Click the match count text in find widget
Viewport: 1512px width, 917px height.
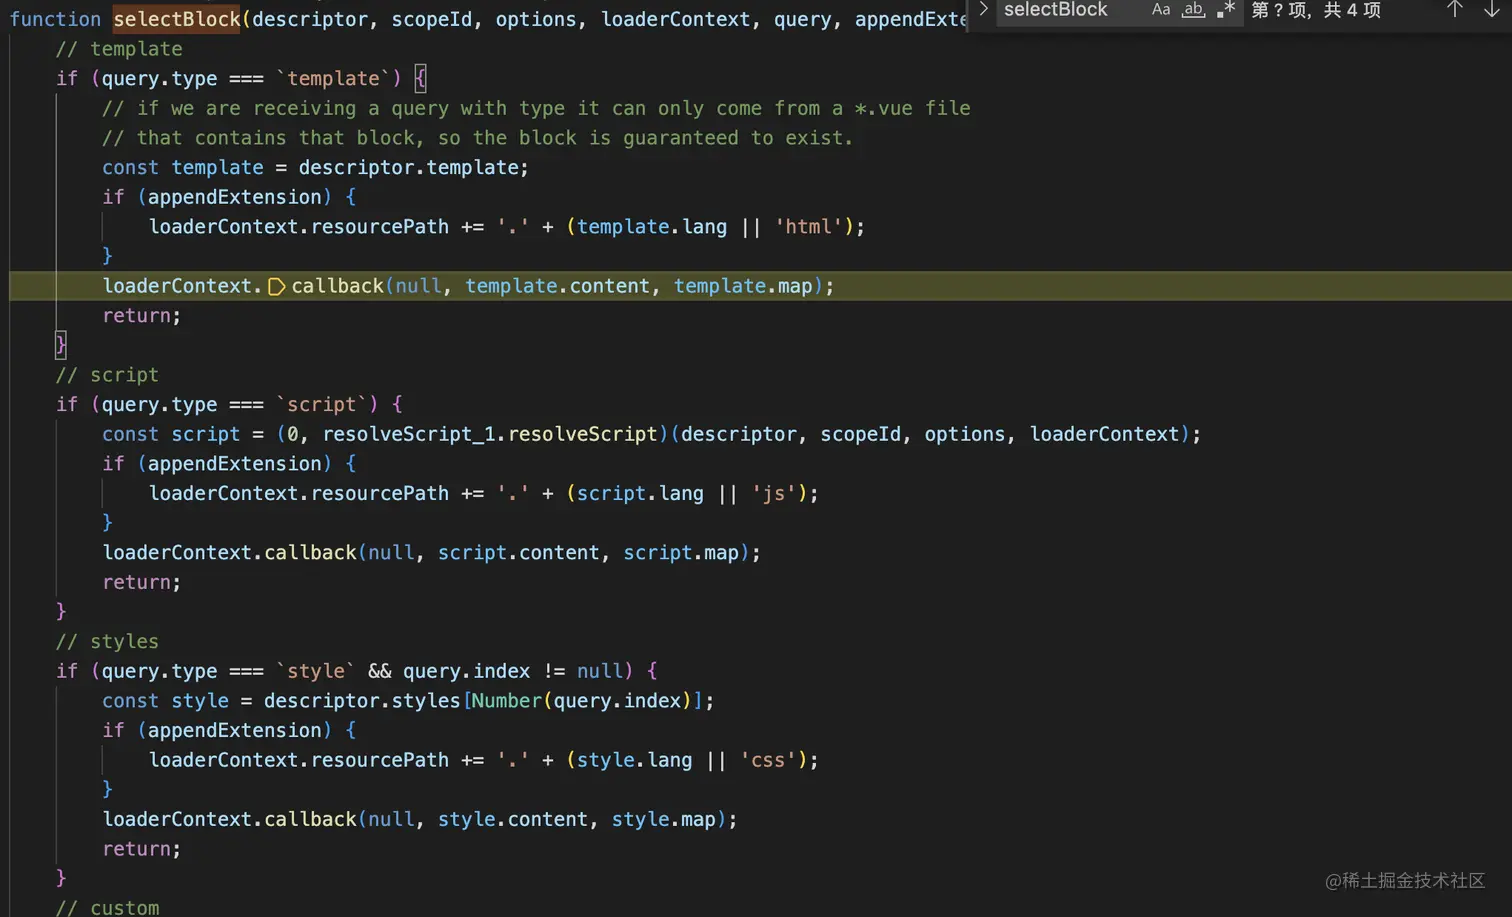(x=1316, y=10)
